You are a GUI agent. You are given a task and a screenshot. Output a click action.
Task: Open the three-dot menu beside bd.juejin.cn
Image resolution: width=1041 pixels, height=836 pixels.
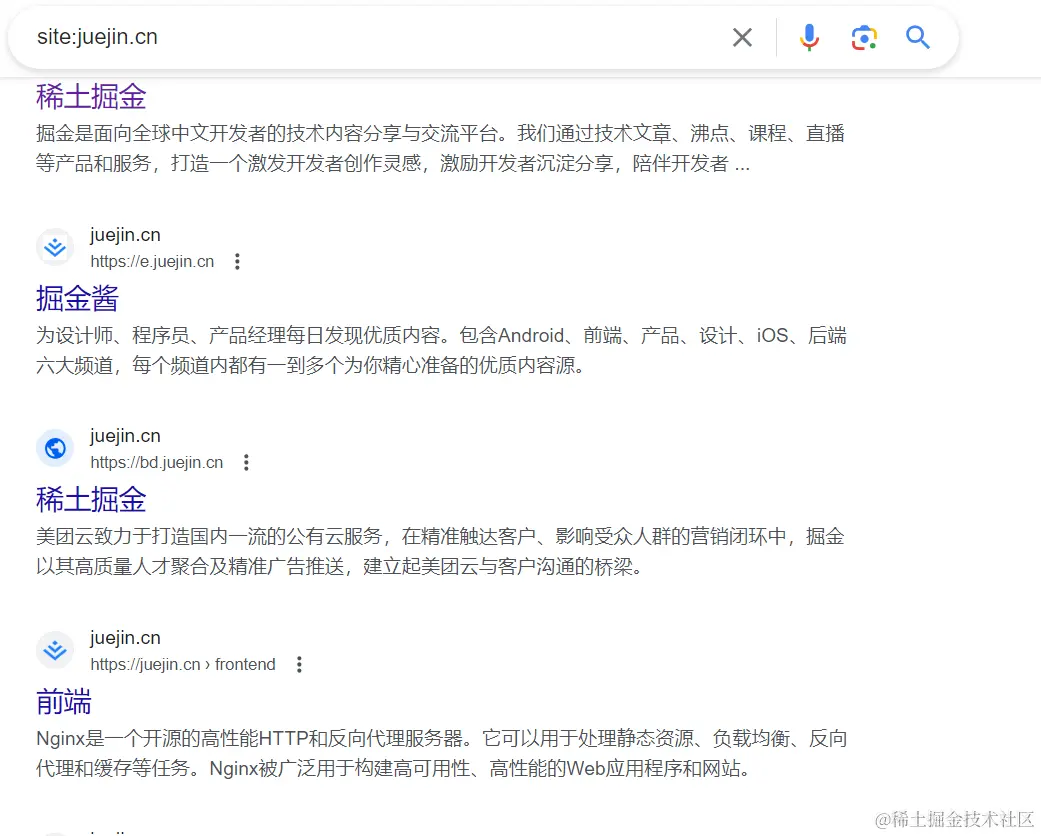tap(246, 462)
